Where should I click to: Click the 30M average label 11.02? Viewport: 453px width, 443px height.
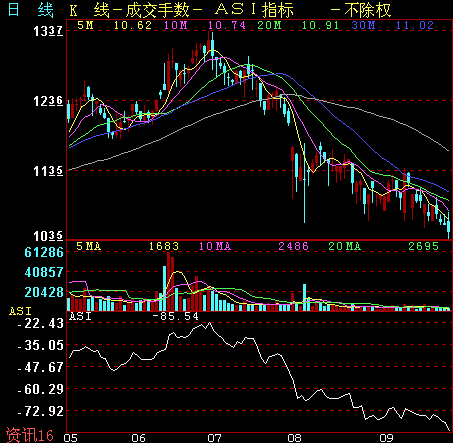415,25
